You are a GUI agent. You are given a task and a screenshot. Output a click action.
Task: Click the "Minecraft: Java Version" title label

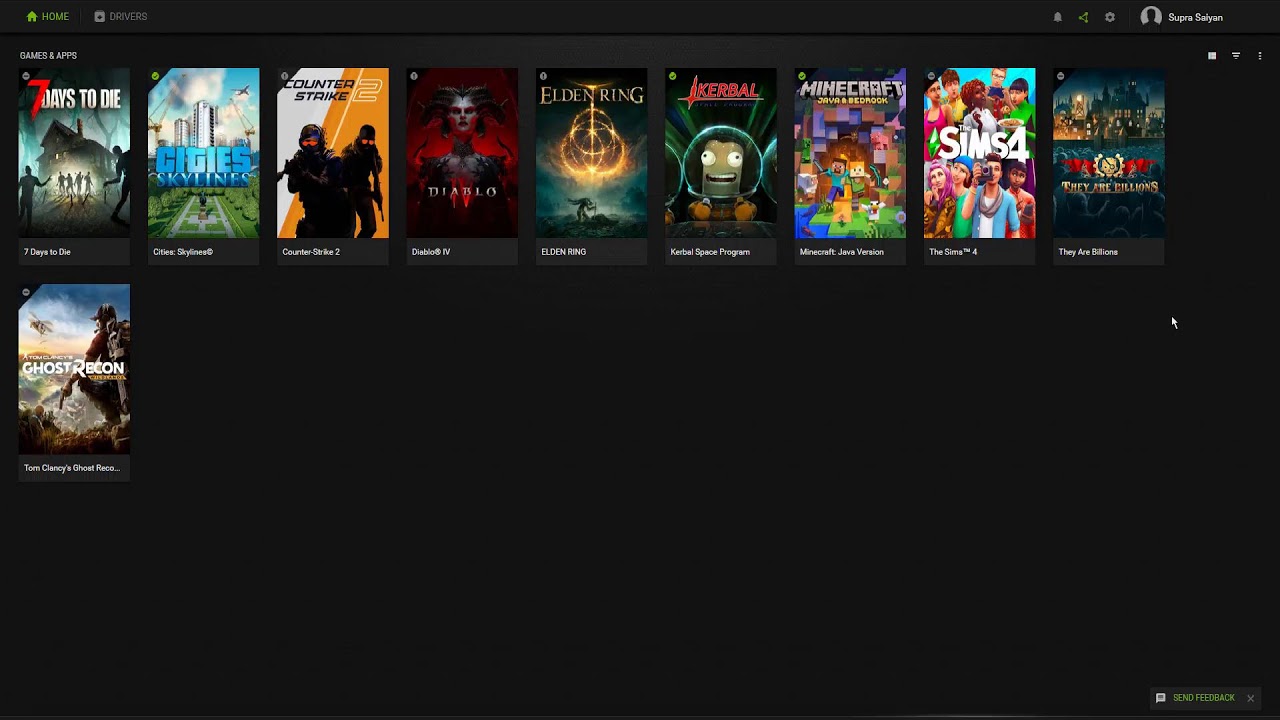coord(842,252)
